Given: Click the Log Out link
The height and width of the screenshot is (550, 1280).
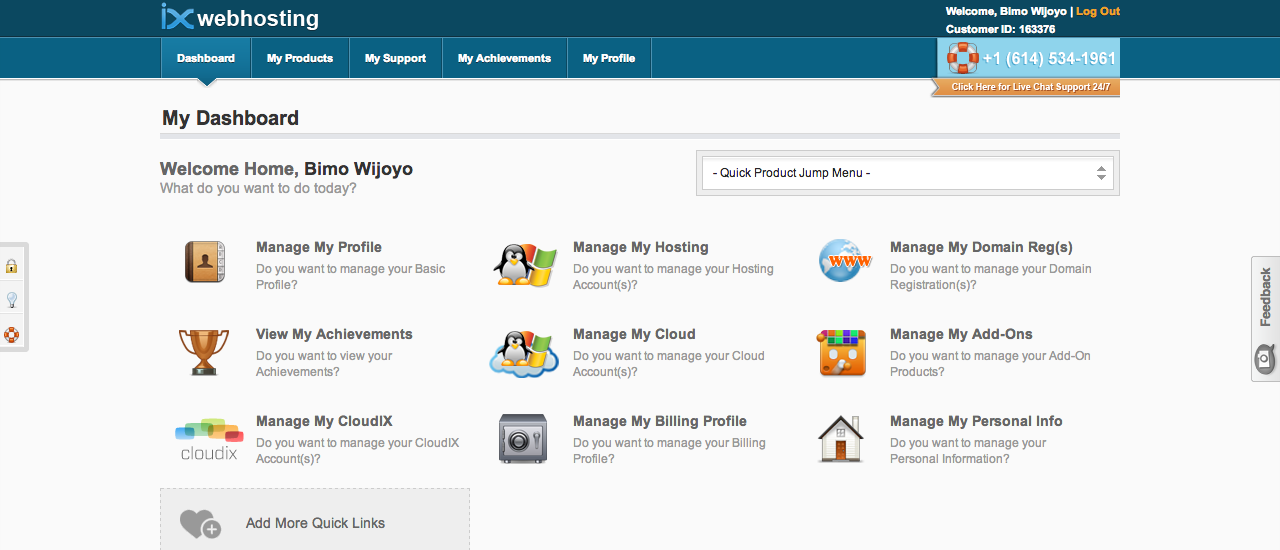Looking at the screenshot, I should (x=1098, y=11).
